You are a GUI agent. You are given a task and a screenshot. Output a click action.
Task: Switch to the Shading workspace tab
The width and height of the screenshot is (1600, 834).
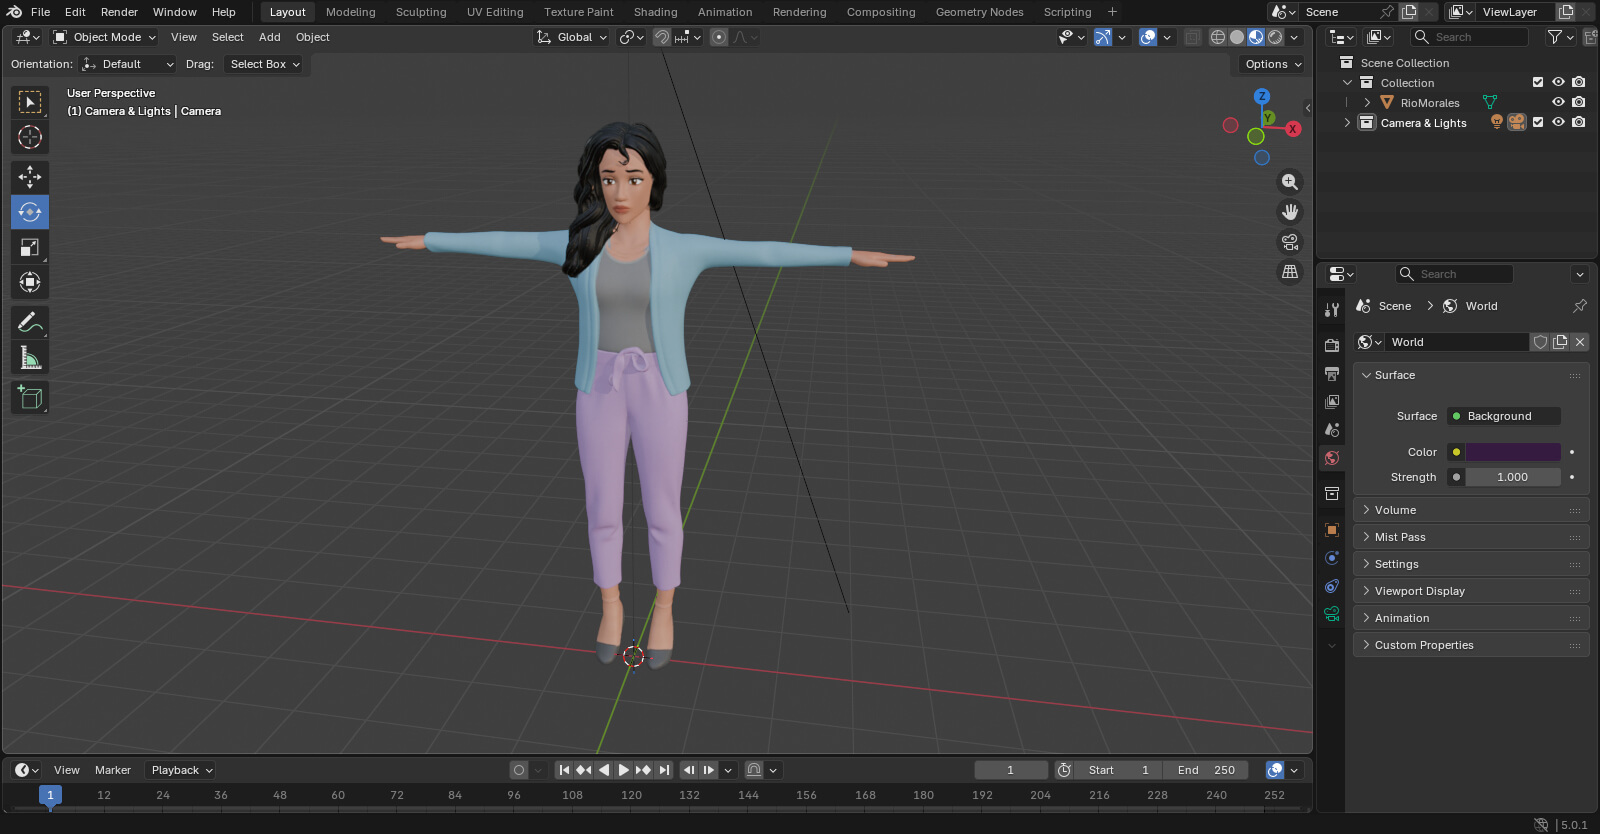pos(655,12)
